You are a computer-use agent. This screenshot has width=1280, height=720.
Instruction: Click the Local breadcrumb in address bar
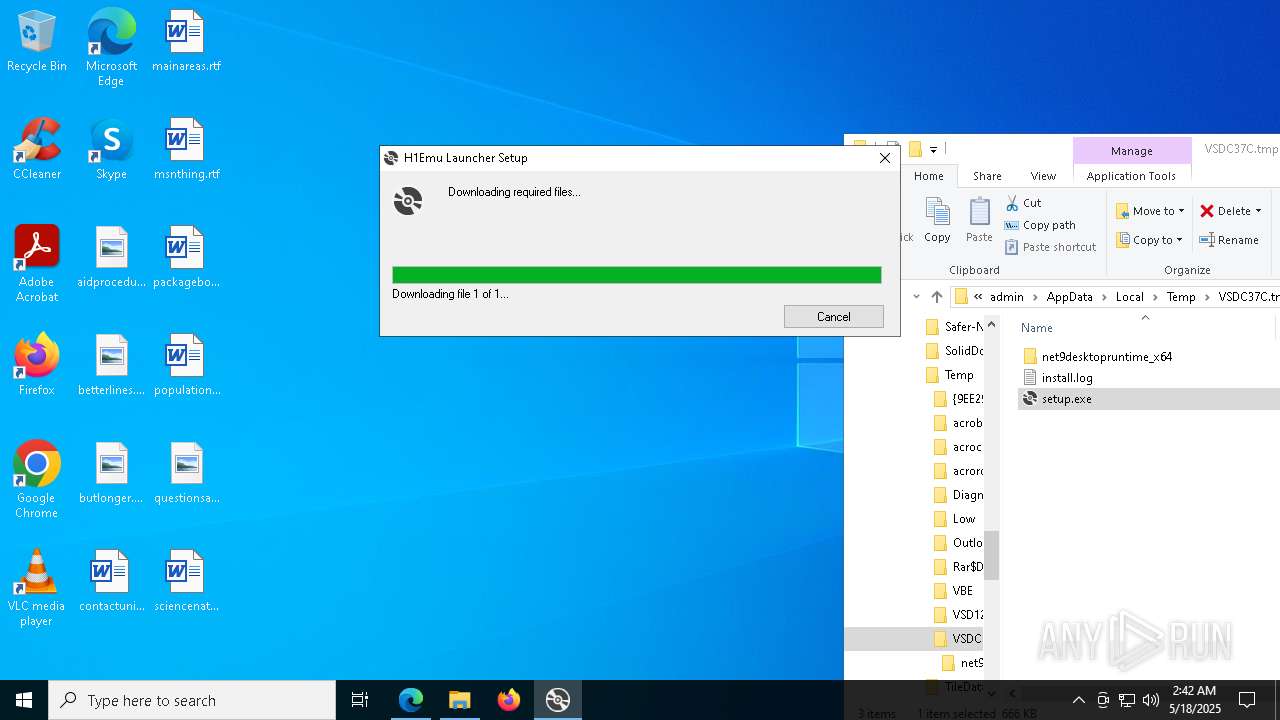1130,297
